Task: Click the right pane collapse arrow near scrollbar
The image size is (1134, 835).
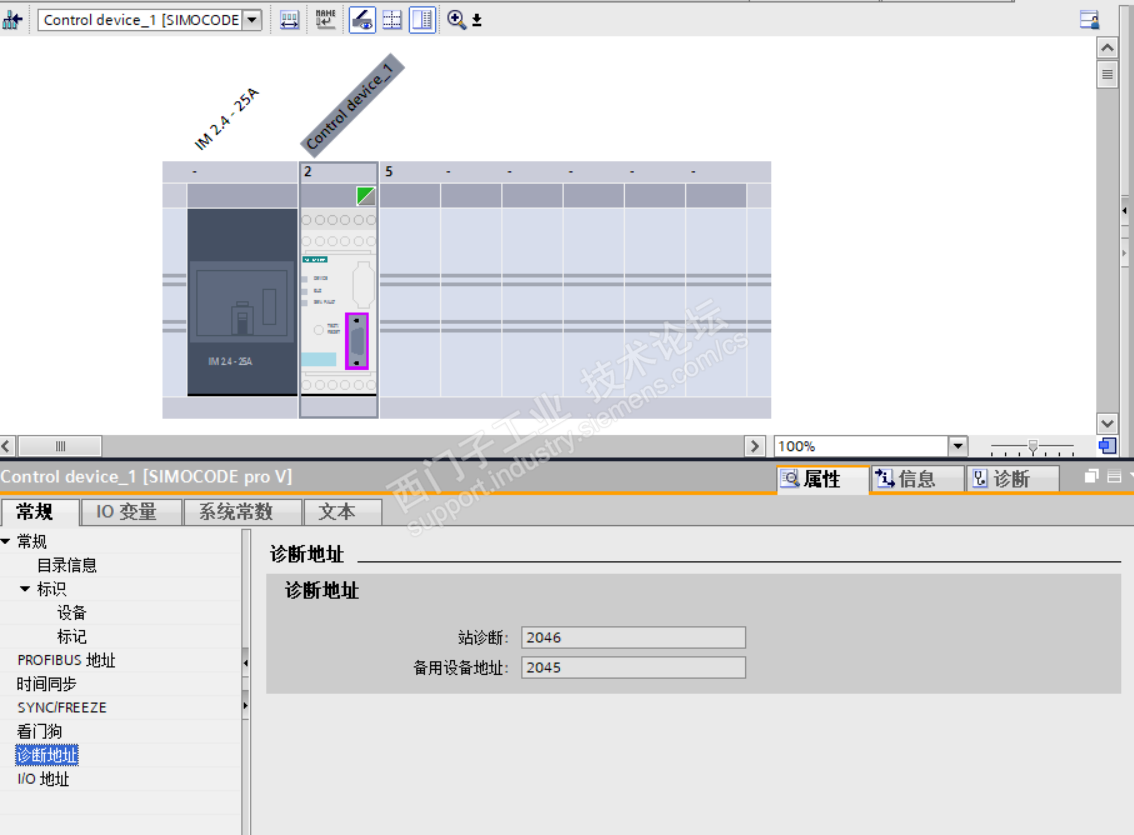Action: pos(1125,211)
